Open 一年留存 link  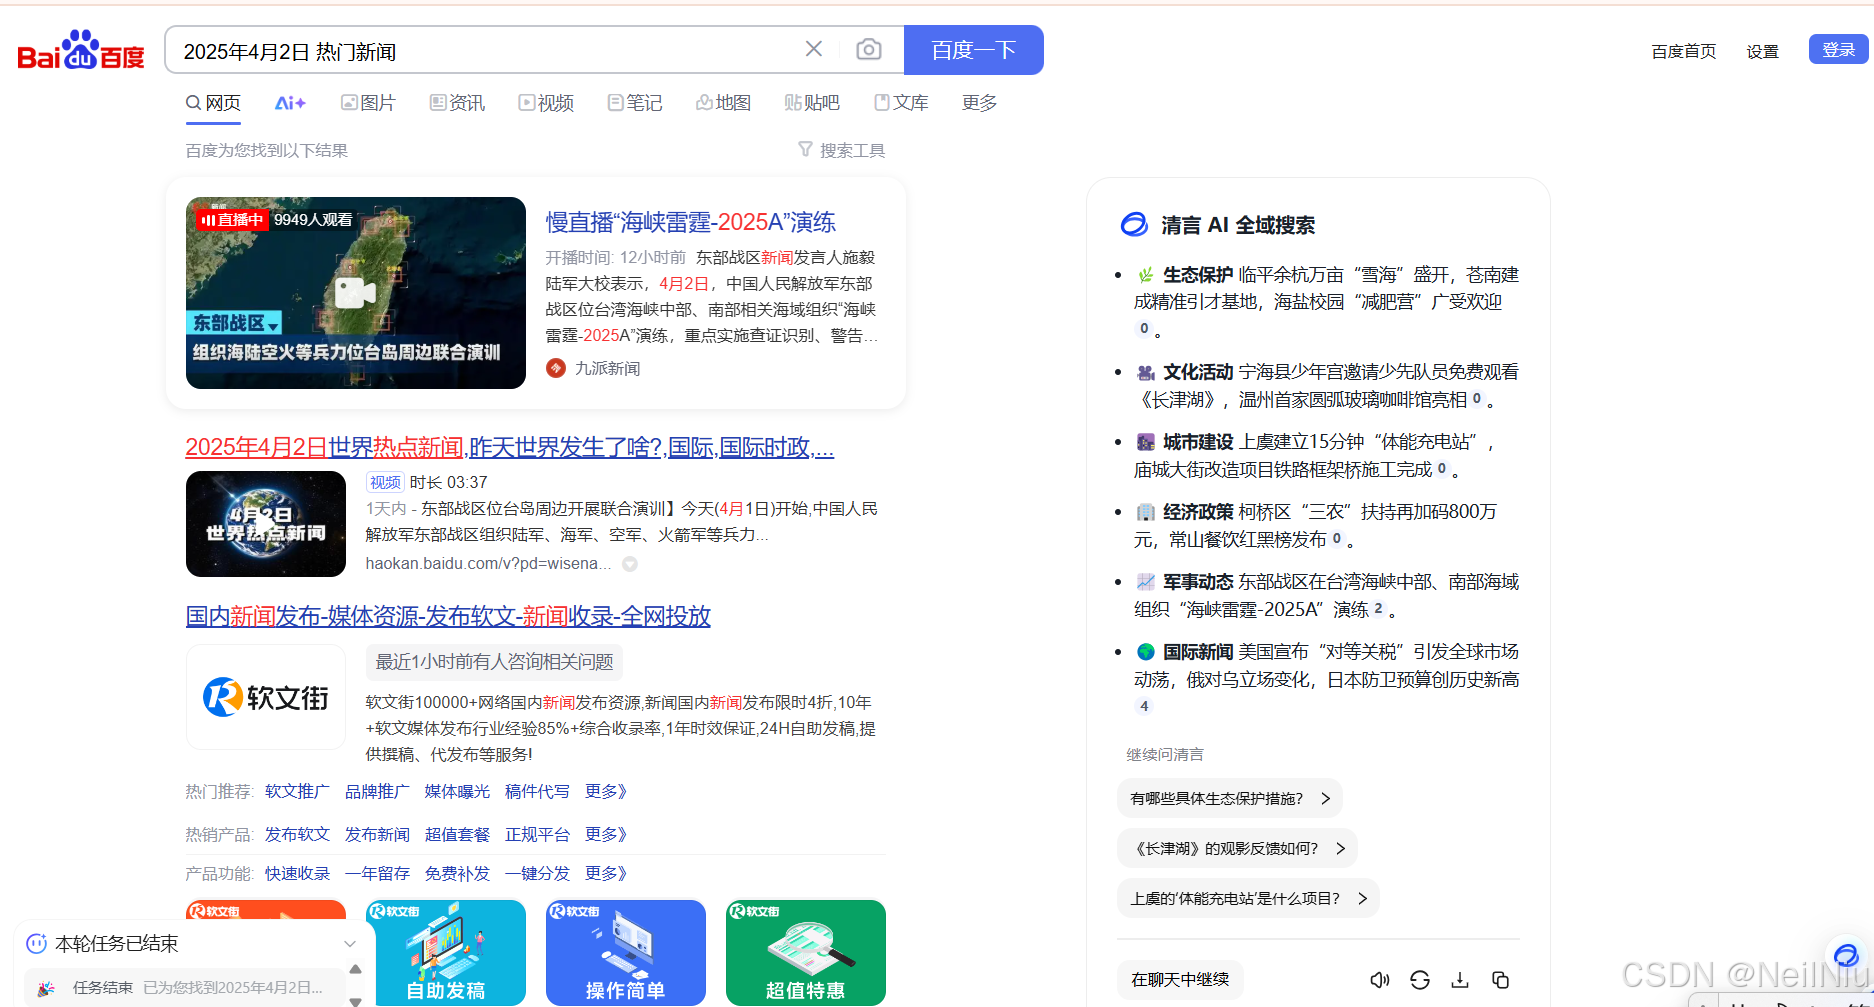(377, 873)
